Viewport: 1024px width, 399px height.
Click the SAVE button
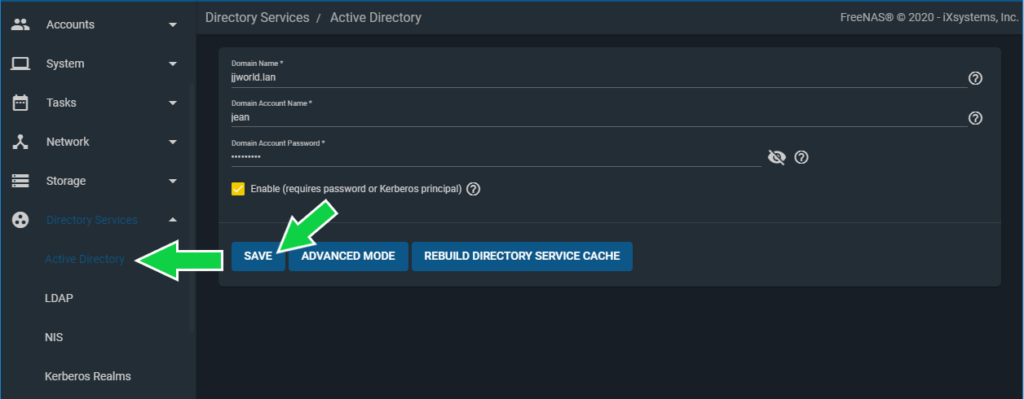(258, 256)
